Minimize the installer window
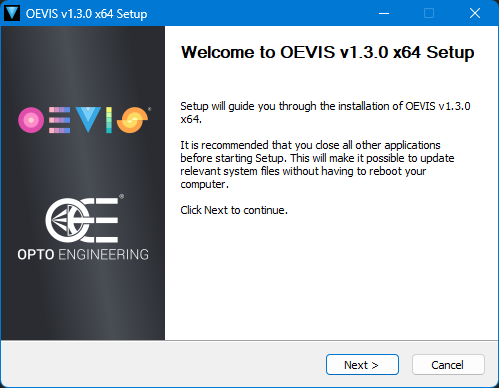Viewport: 499px width, 388px height. pos(384,13)
